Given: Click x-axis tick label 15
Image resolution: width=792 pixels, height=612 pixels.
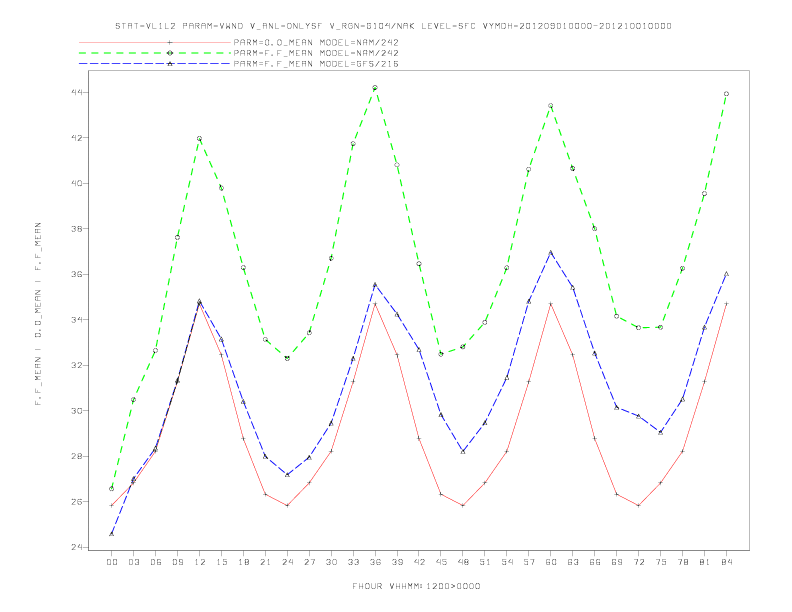Looking at the screenshot, I should pyautogui.click(x=221, y=562).
